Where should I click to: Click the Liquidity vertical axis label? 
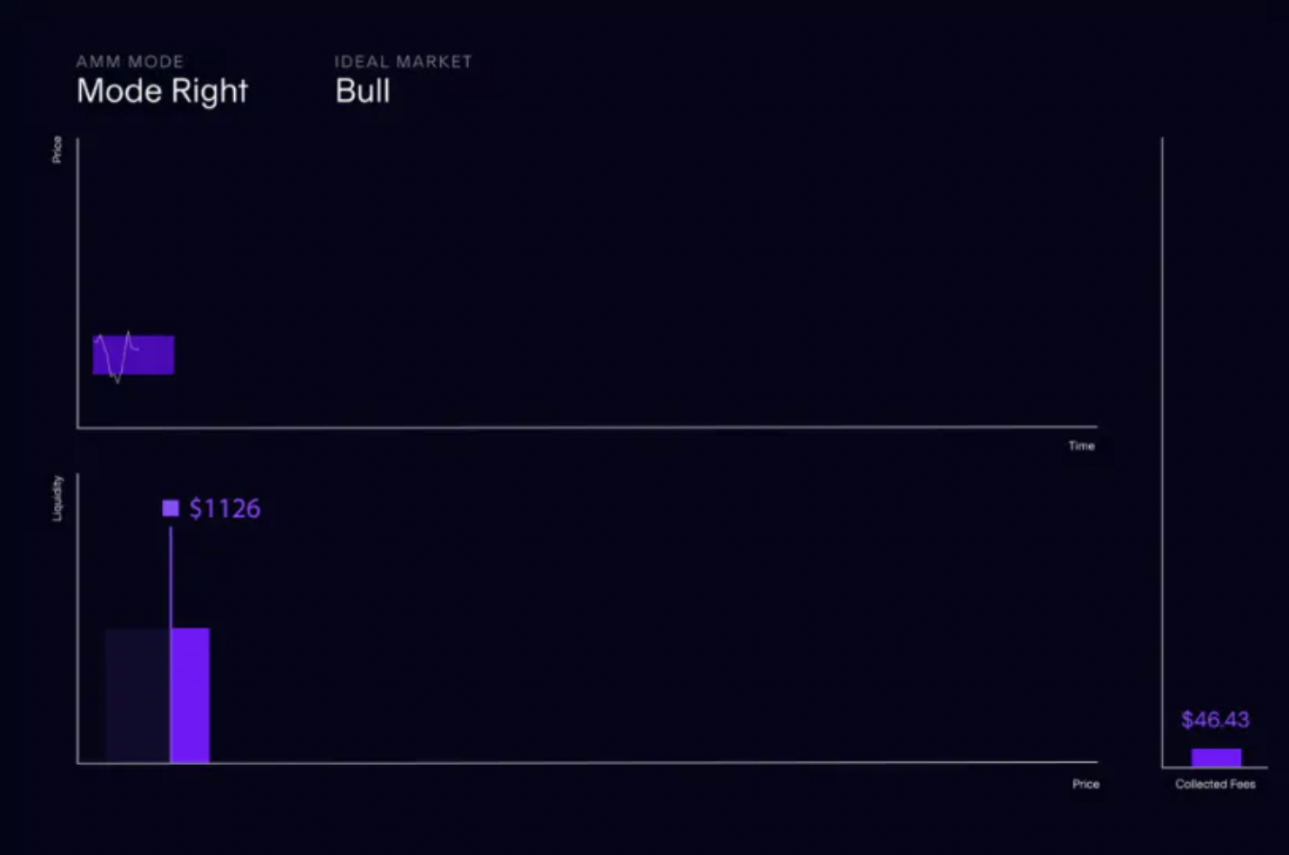pyautogui.click(x=58, y=498)
